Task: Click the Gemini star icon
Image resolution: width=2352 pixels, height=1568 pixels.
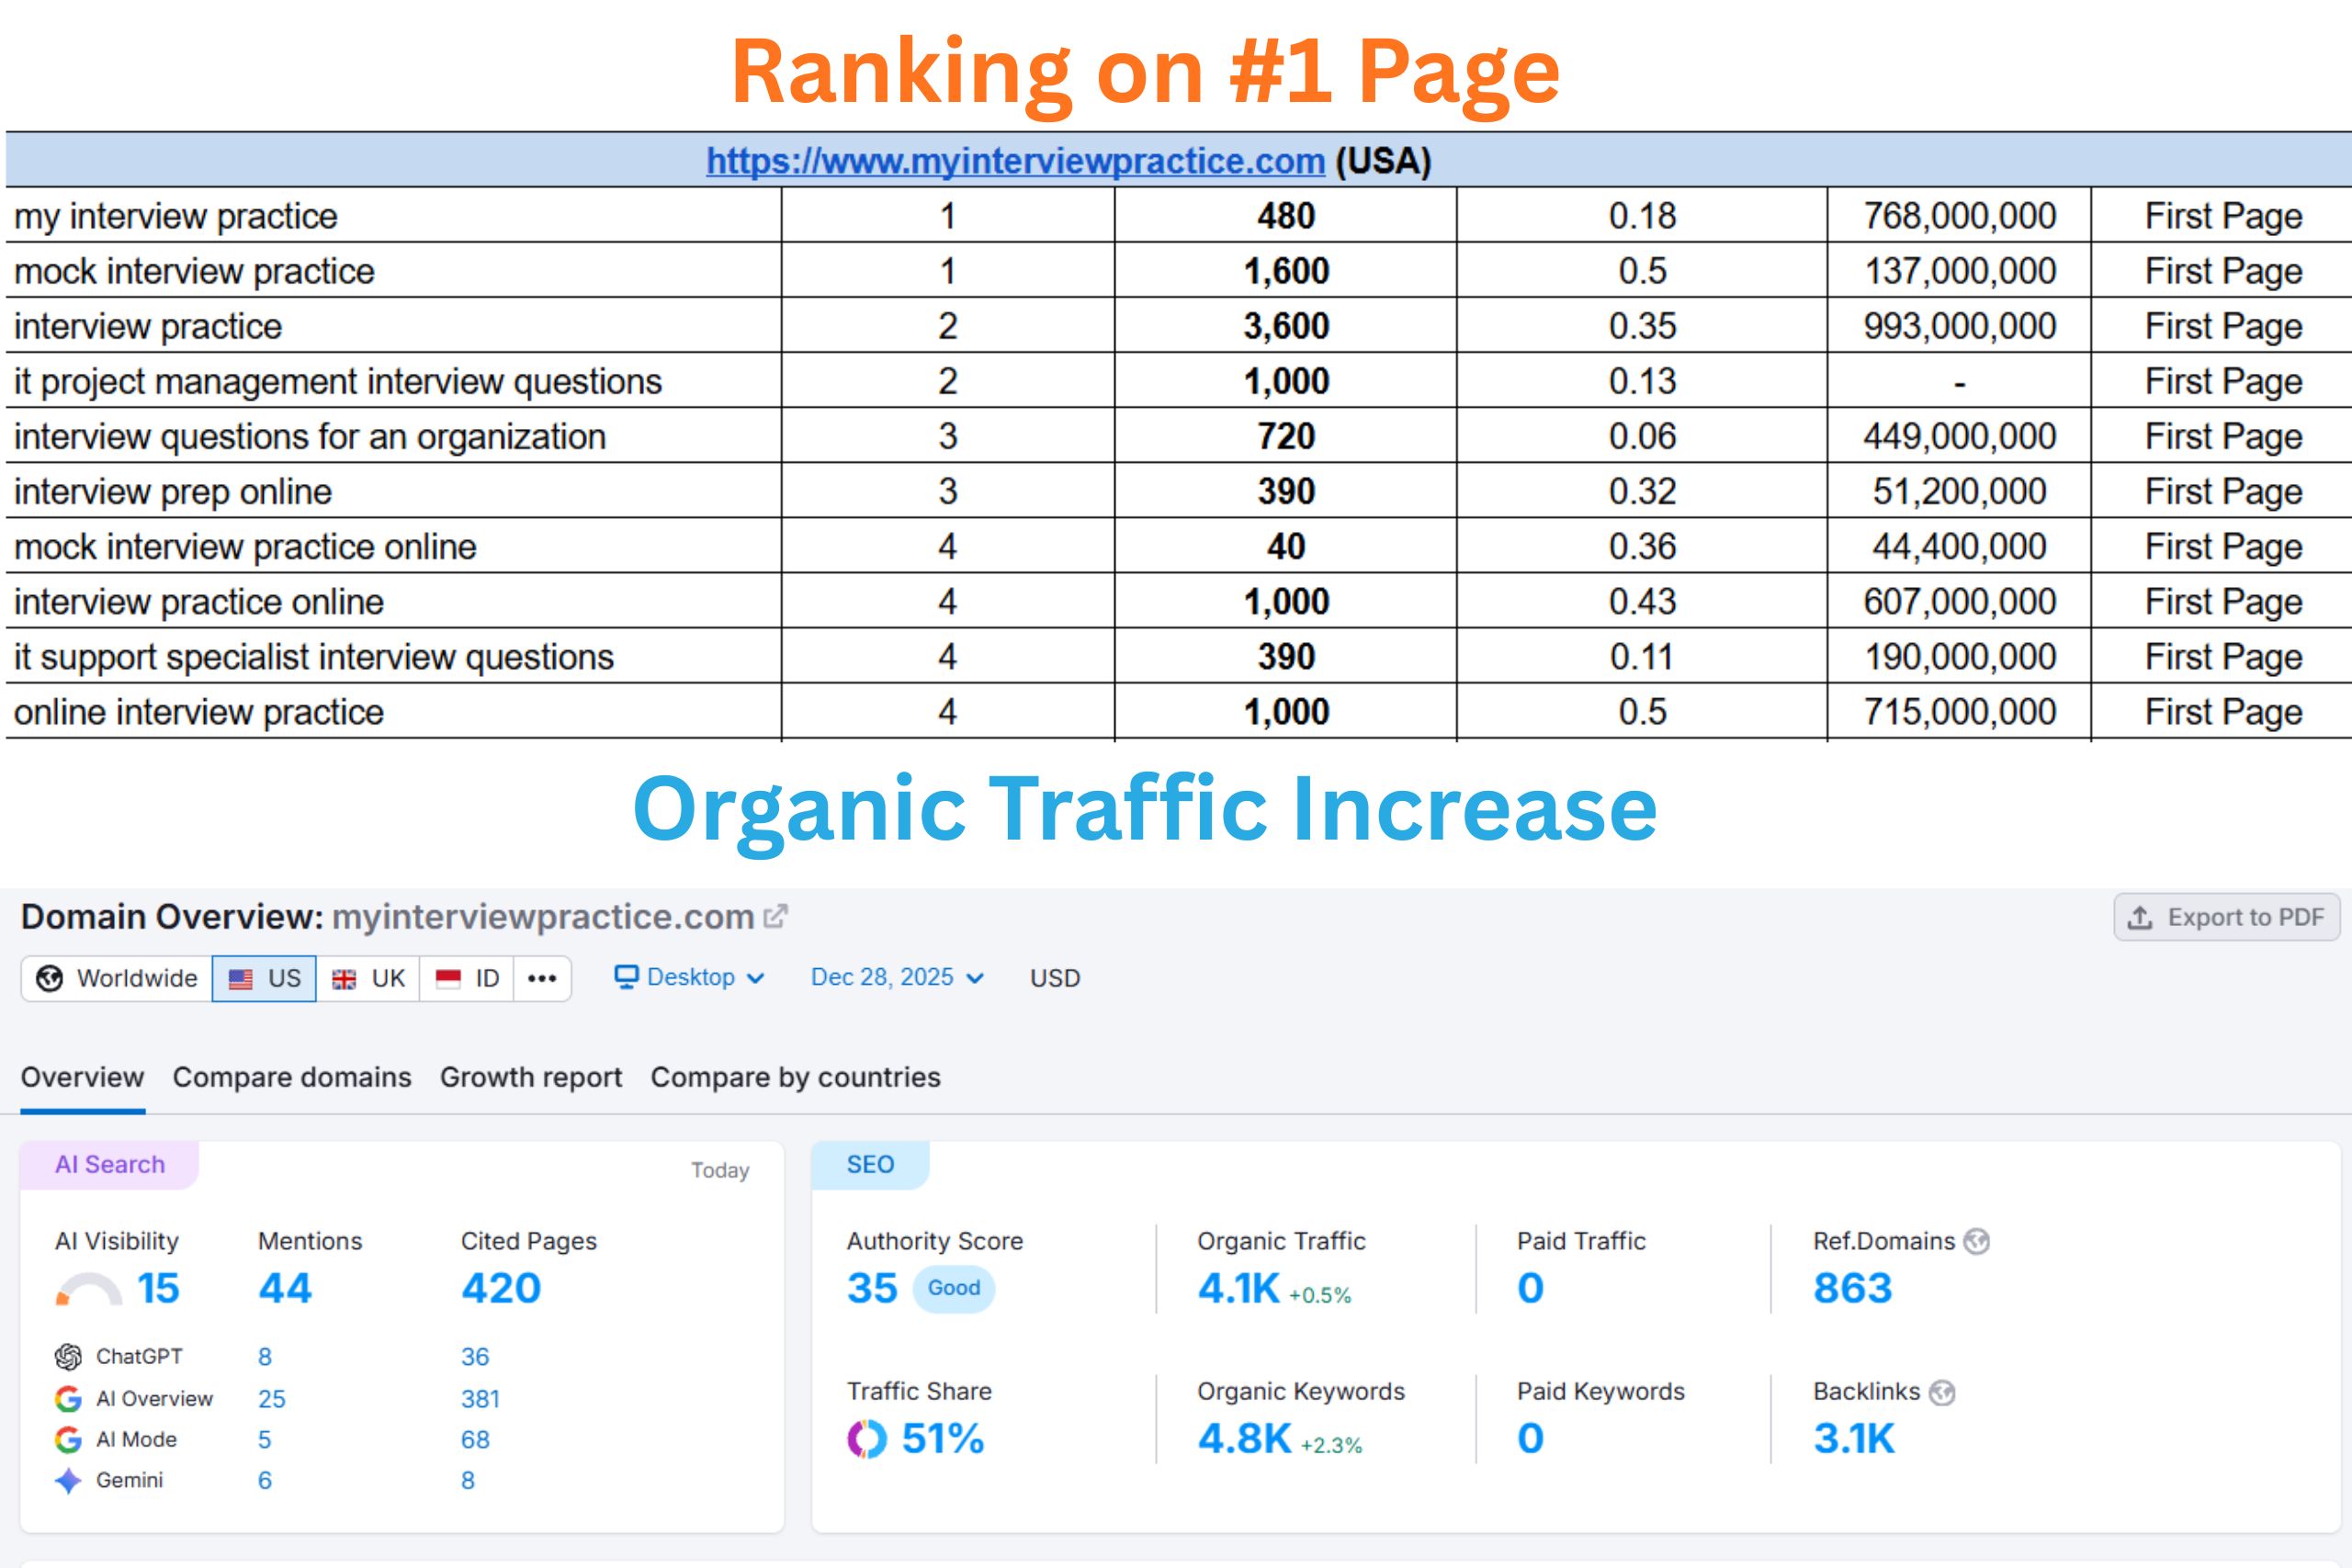Action: (67, 1480)
